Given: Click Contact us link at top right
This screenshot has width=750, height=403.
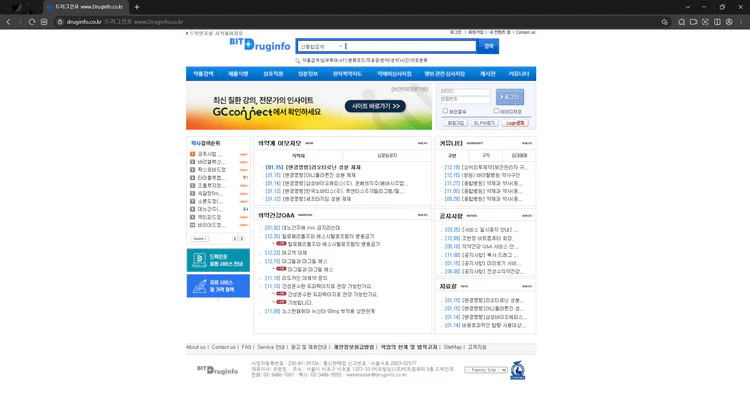Looking at the screenshot, I should click(525, 33).
